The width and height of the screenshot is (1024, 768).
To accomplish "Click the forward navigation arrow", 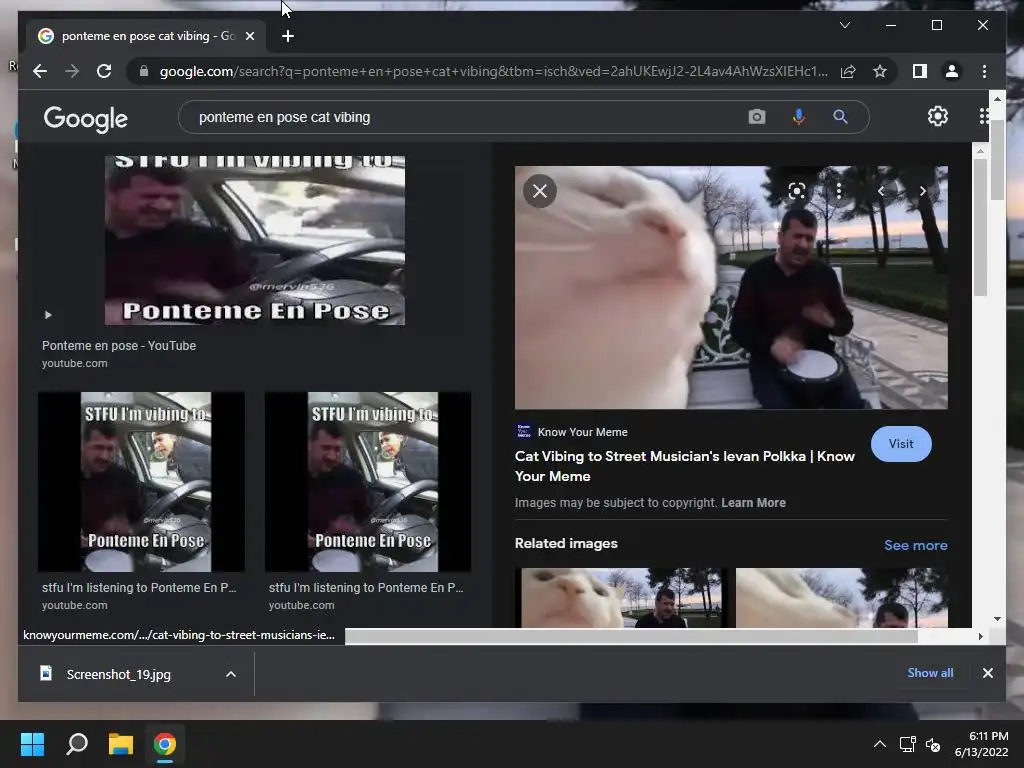I will coord(72,71).
